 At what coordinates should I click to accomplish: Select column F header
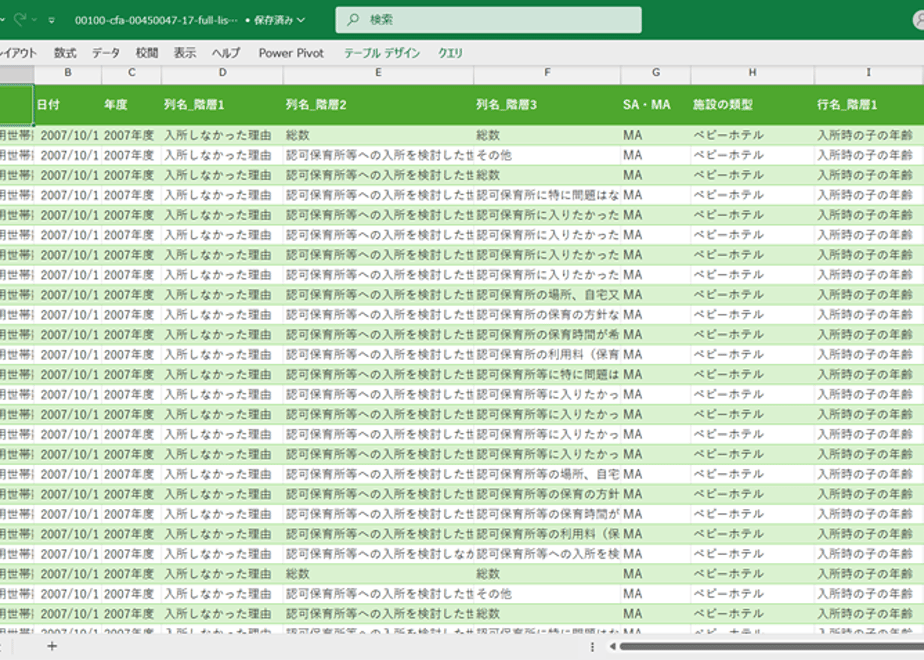point(547,72)
